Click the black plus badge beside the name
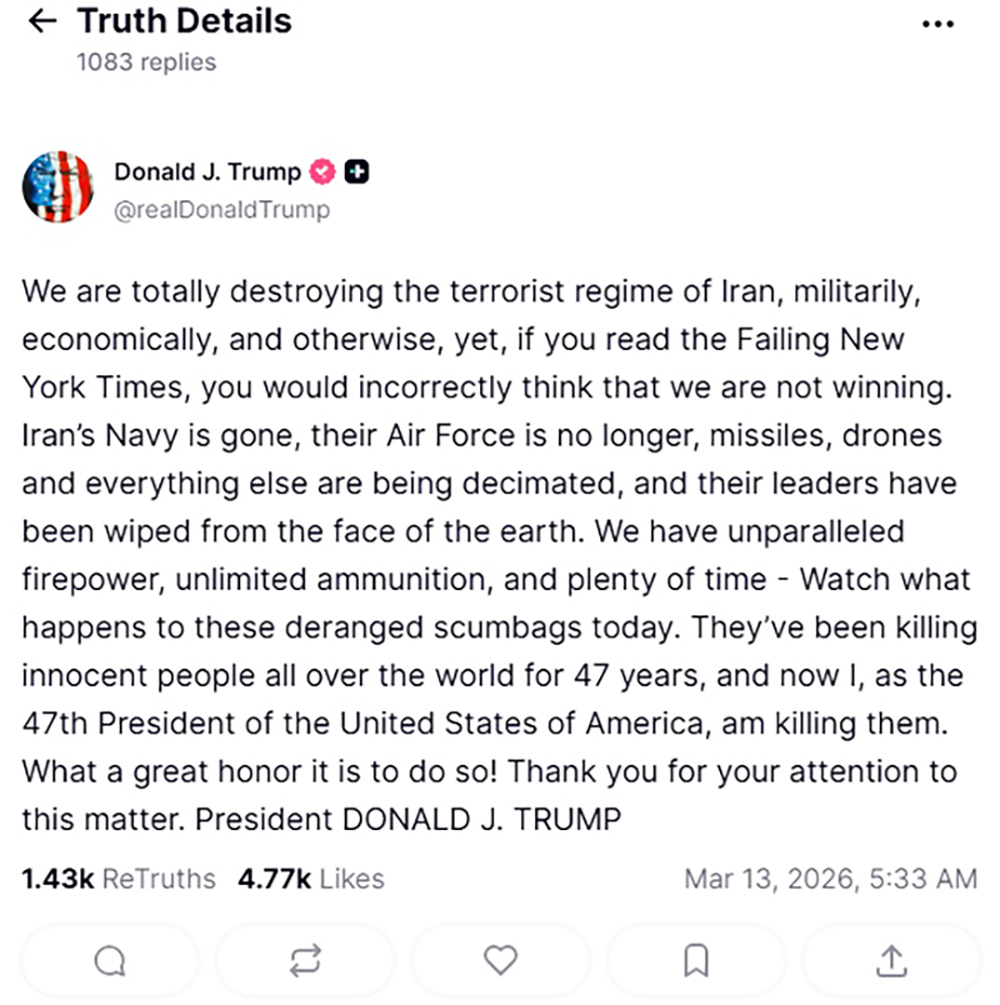The width and height of the screenshot is (1000, 1005). point(357,172)
